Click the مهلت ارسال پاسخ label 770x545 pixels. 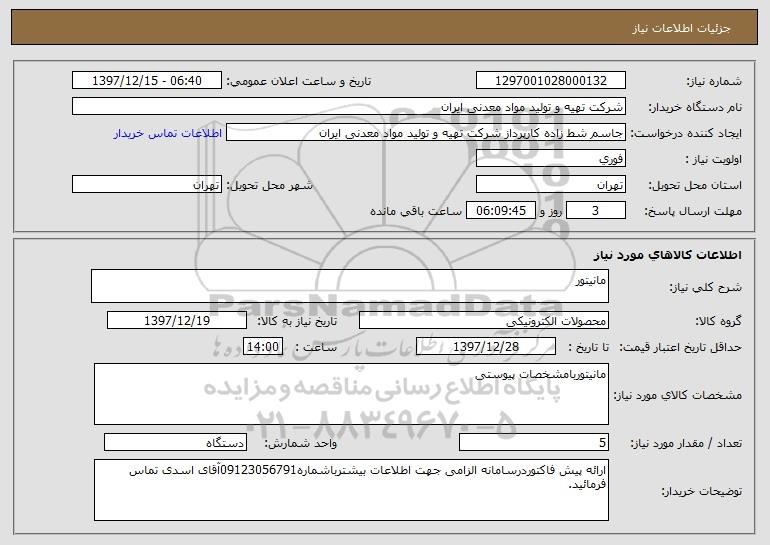pos(693,212)
